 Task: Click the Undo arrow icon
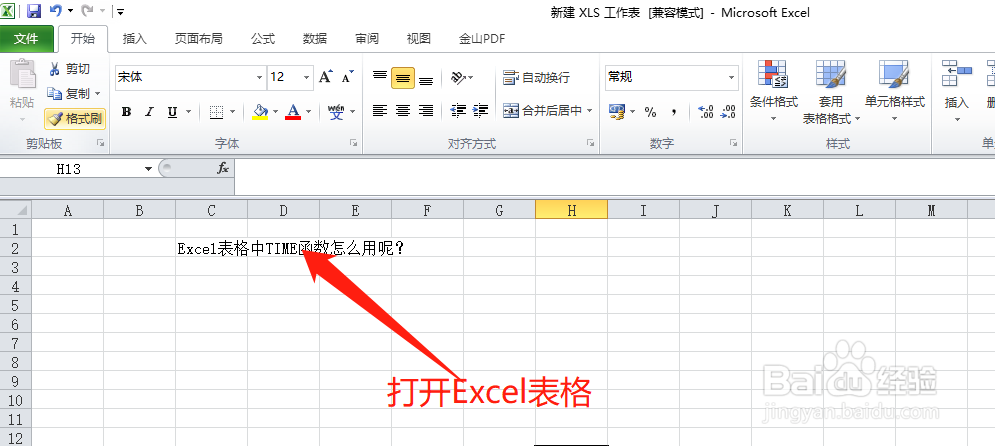(x=55, y=11)
